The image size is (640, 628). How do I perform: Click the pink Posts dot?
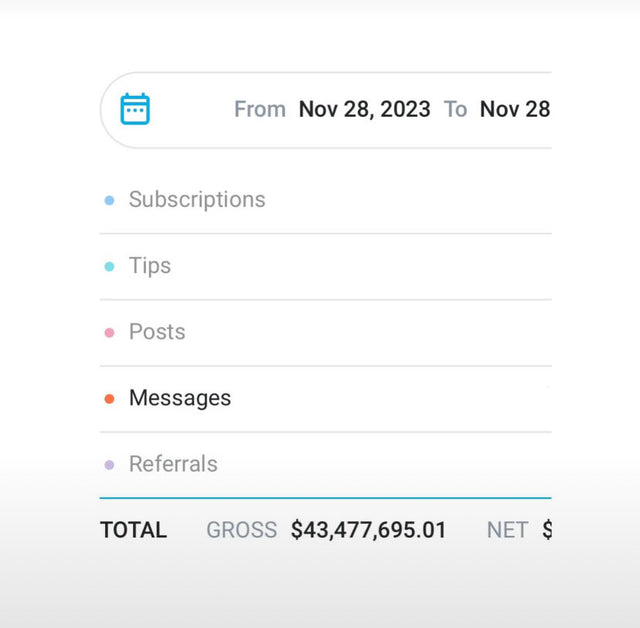(x=109, y=333)
